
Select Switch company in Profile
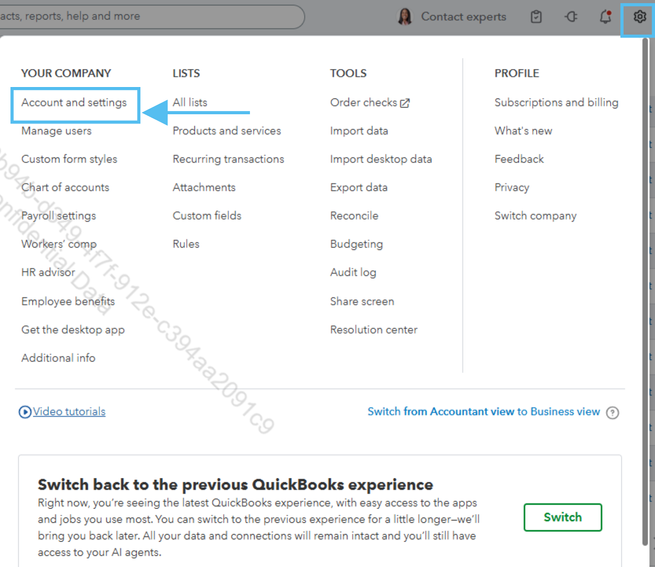coord(535,216)
